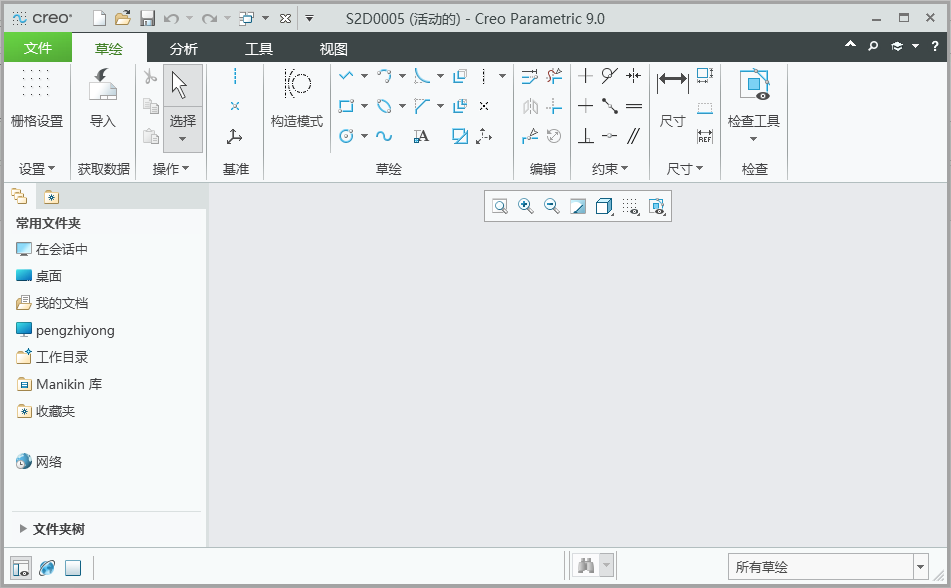Open the 所有草绘 selection filter dropdown
This screenshot has height=588, width=951.
pyautogui.click(x=920, y=567)
